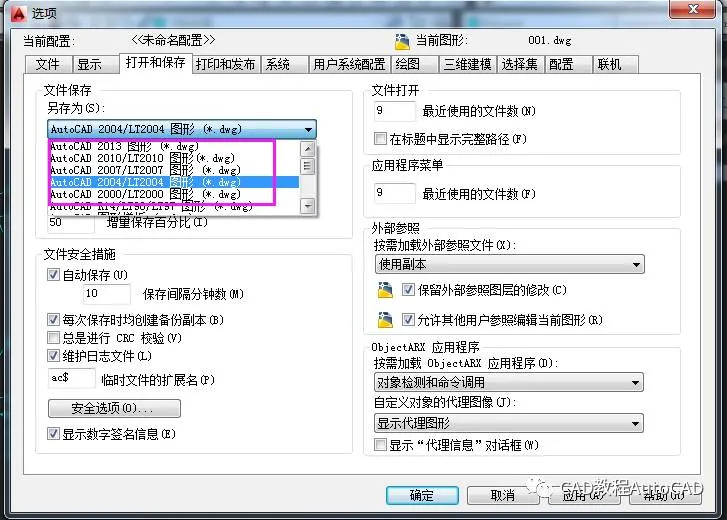This screenshot has height=520, width=727.
Task: Open 安全选项 button
Action: (x=115, y=408)
